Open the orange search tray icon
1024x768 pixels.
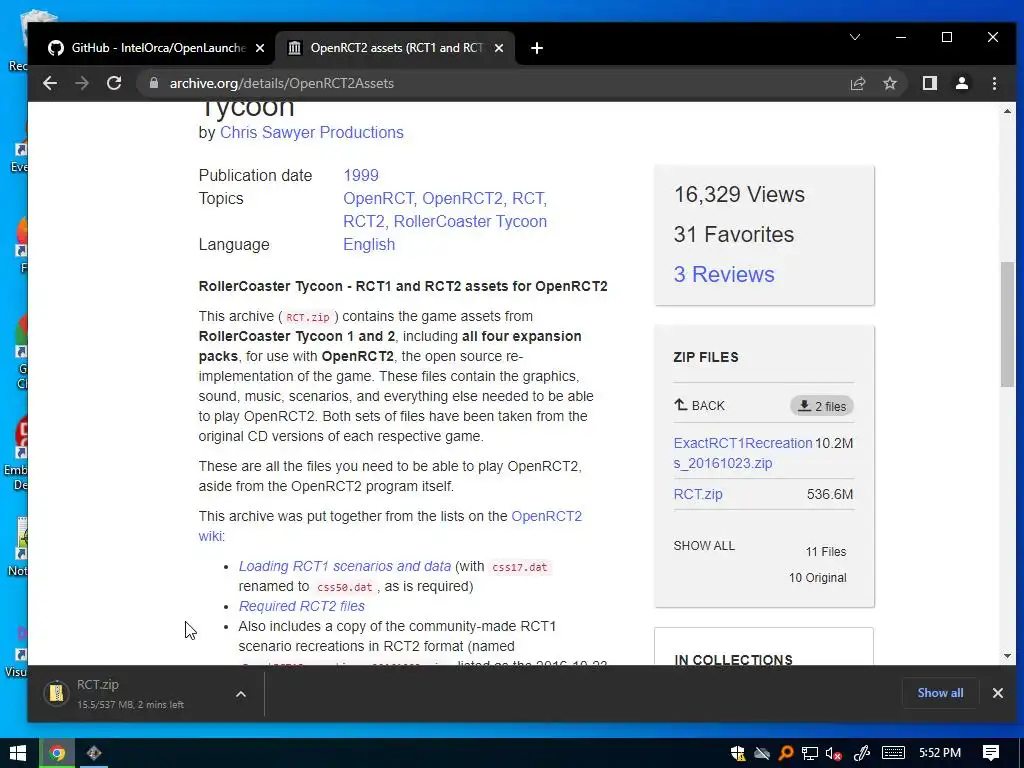click(786, 753)
